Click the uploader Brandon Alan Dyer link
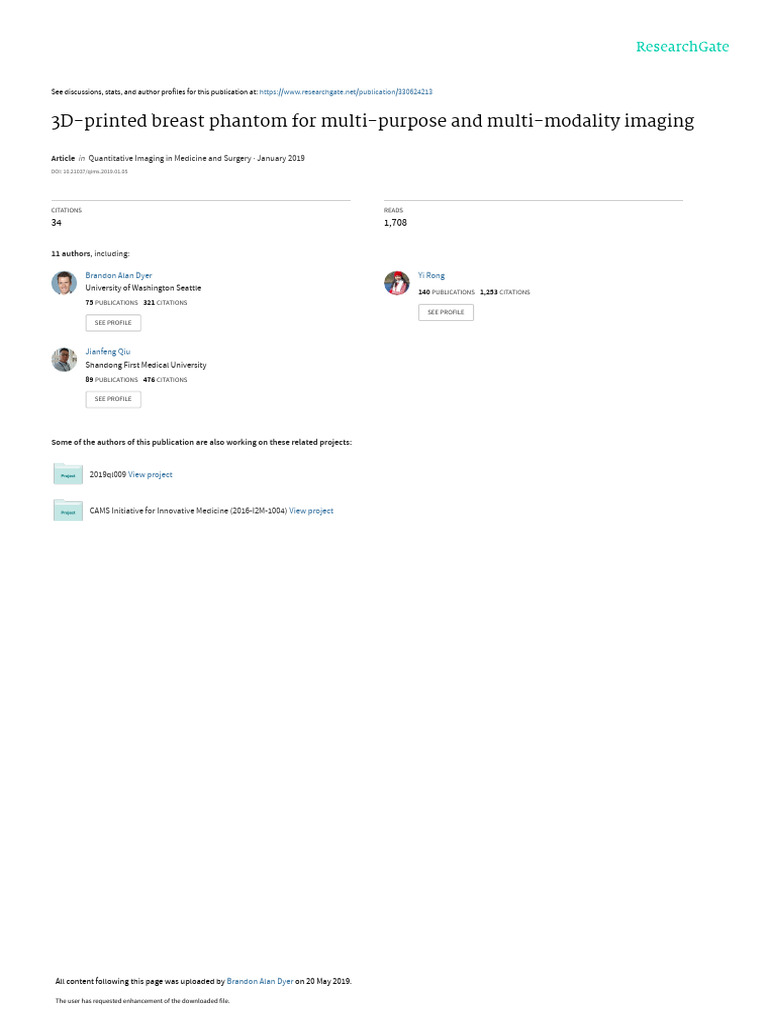The width and height of the screenshot is (768, 1024). click(x=260, y=982)
